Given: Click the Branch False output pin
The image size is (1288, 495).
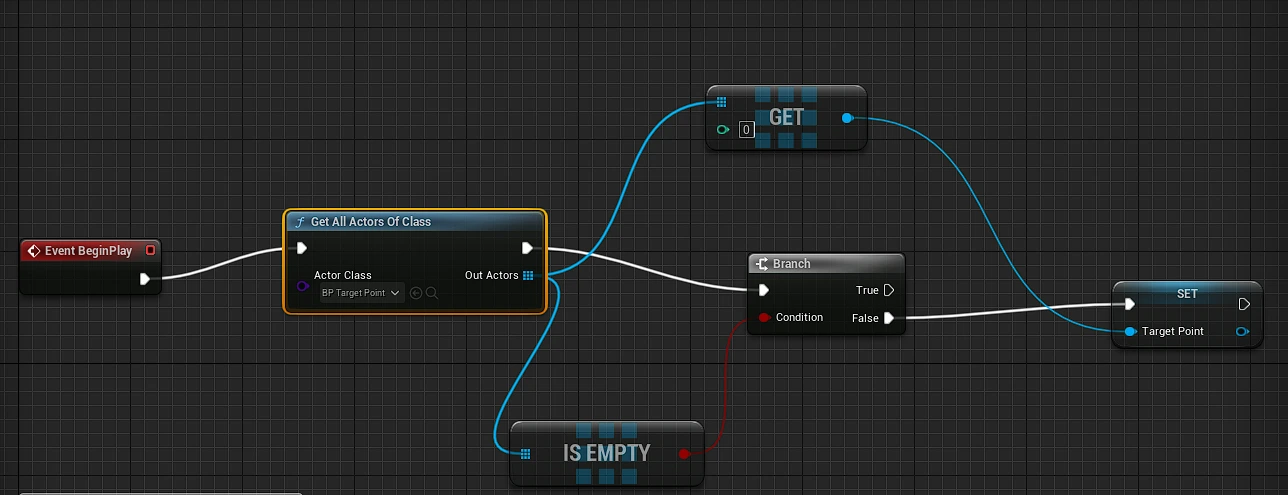Looking at the screenshot, I should pos(889,318).
